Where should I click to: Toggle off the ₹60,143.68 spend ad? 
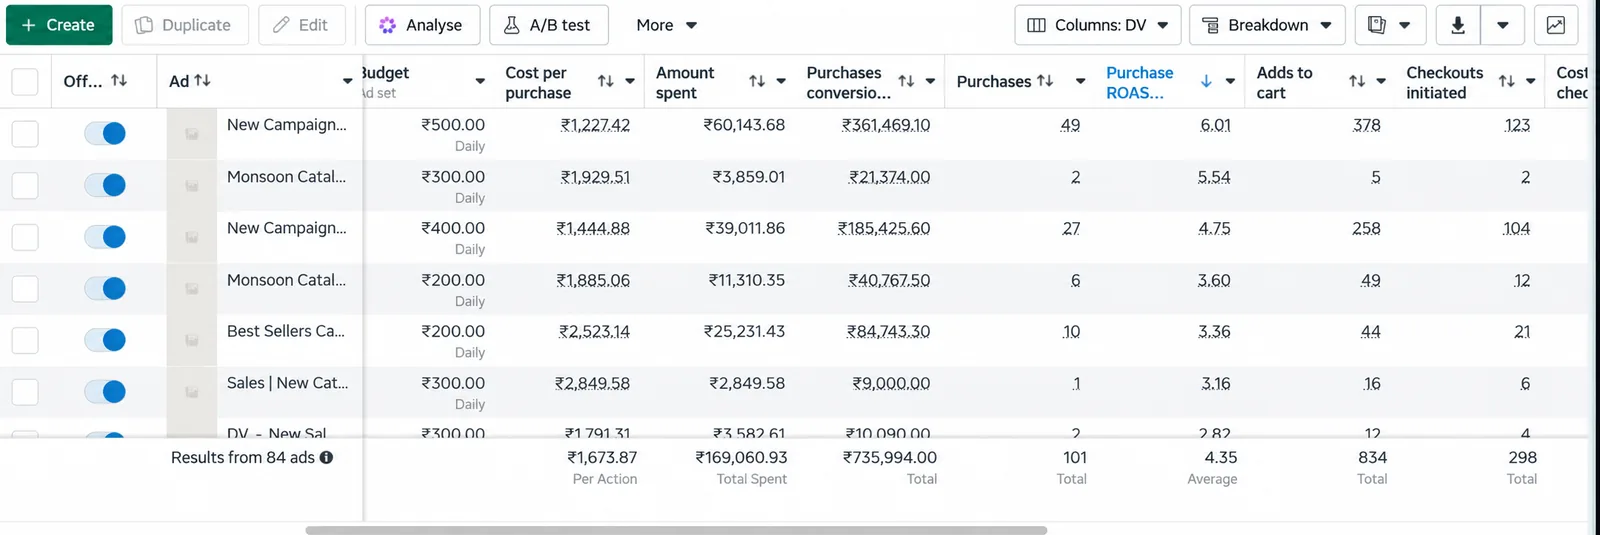[105, 134]
